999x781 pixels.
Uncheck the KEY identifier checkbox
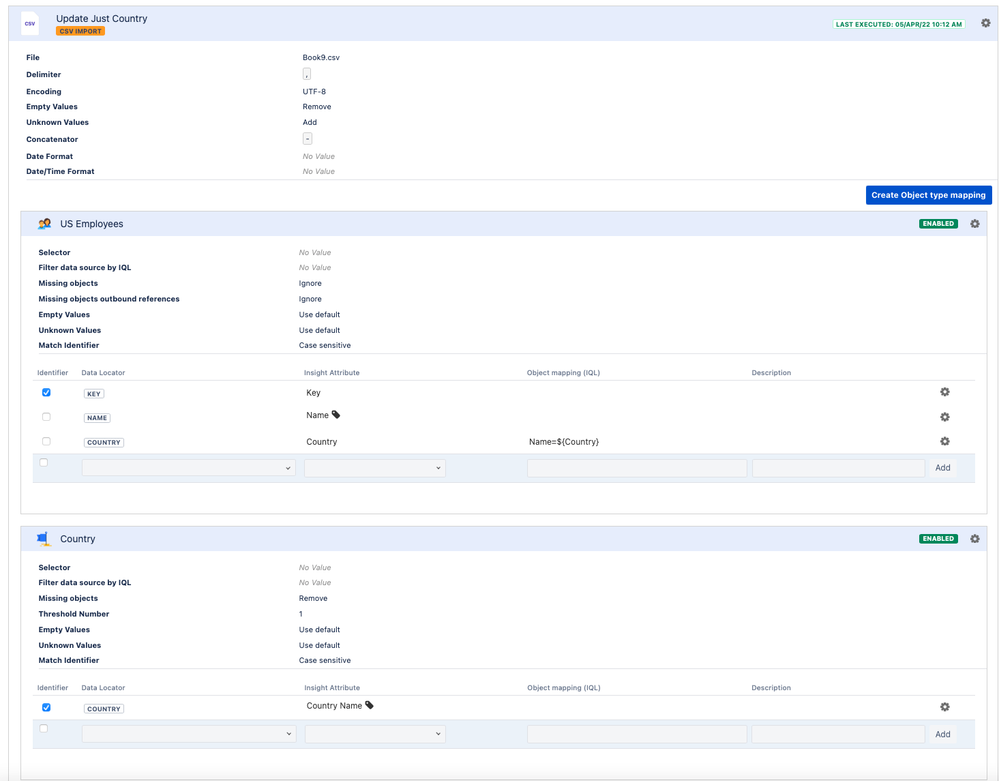47,392
